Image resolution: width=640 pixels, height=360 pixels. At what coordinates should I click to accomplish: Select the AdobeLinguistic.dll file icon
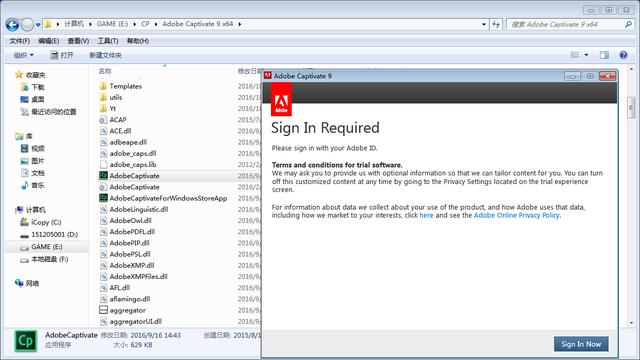[x=103, y=209]
